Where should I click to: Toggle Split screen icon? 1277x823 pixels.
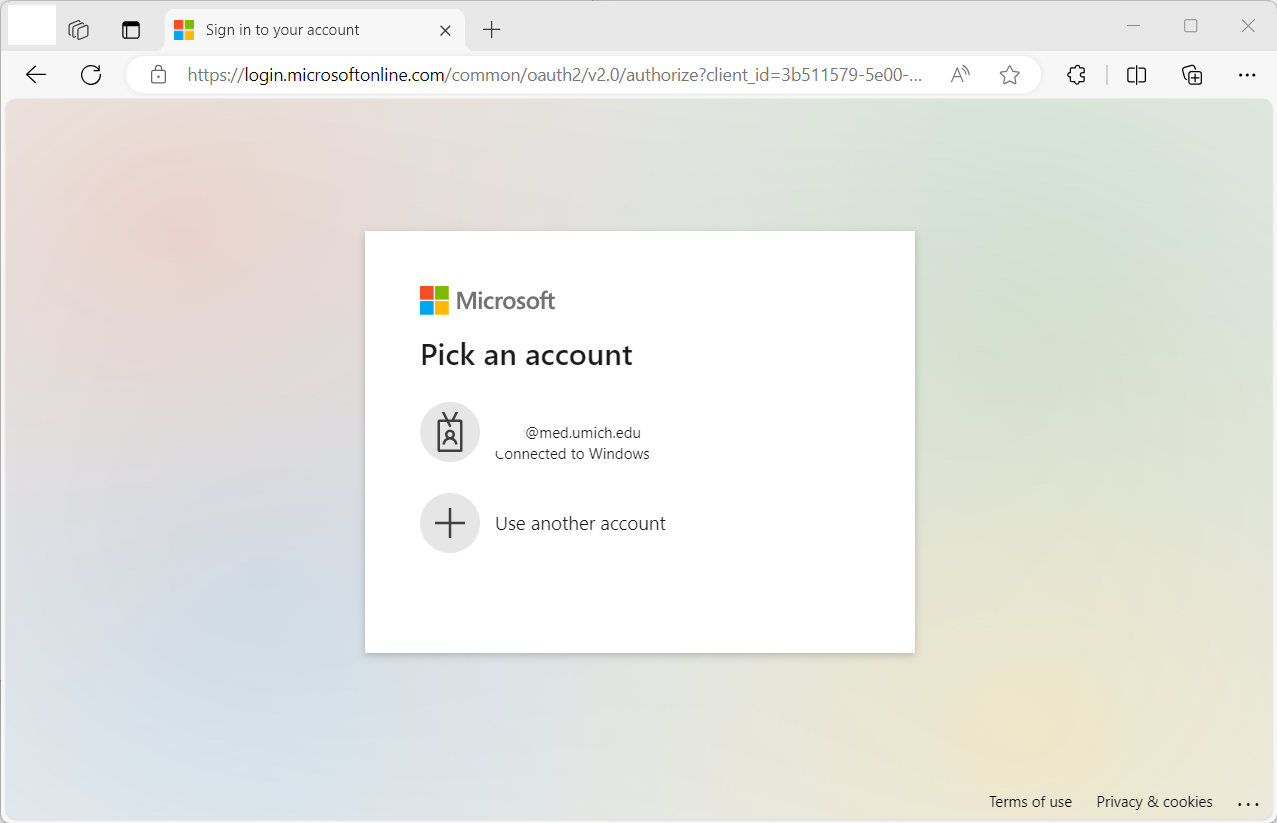pos(1136,75)
